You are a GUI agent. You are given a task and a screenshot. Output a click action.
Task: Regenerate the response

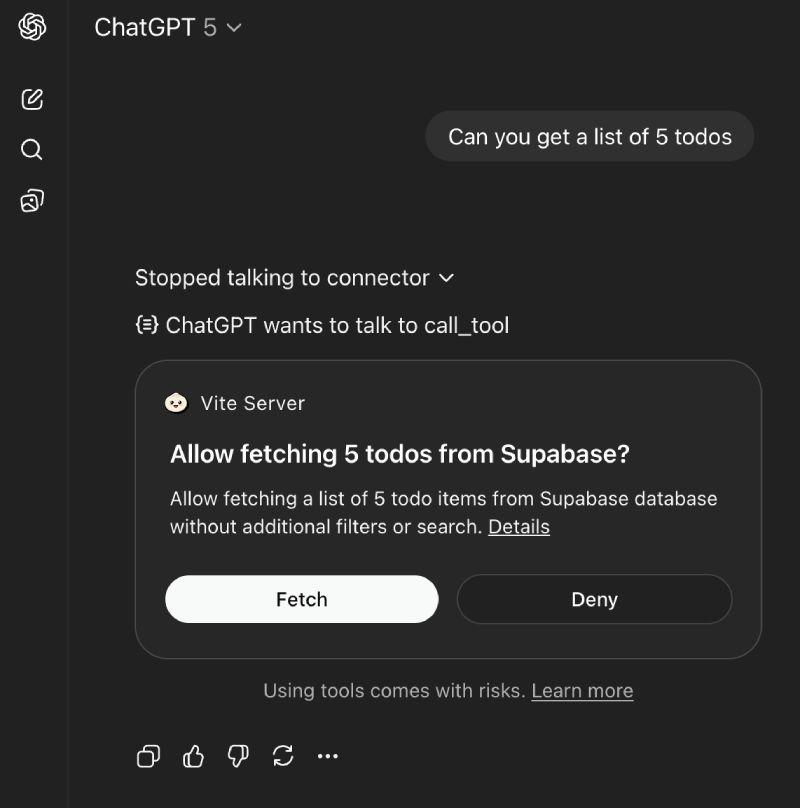(282, 757)
